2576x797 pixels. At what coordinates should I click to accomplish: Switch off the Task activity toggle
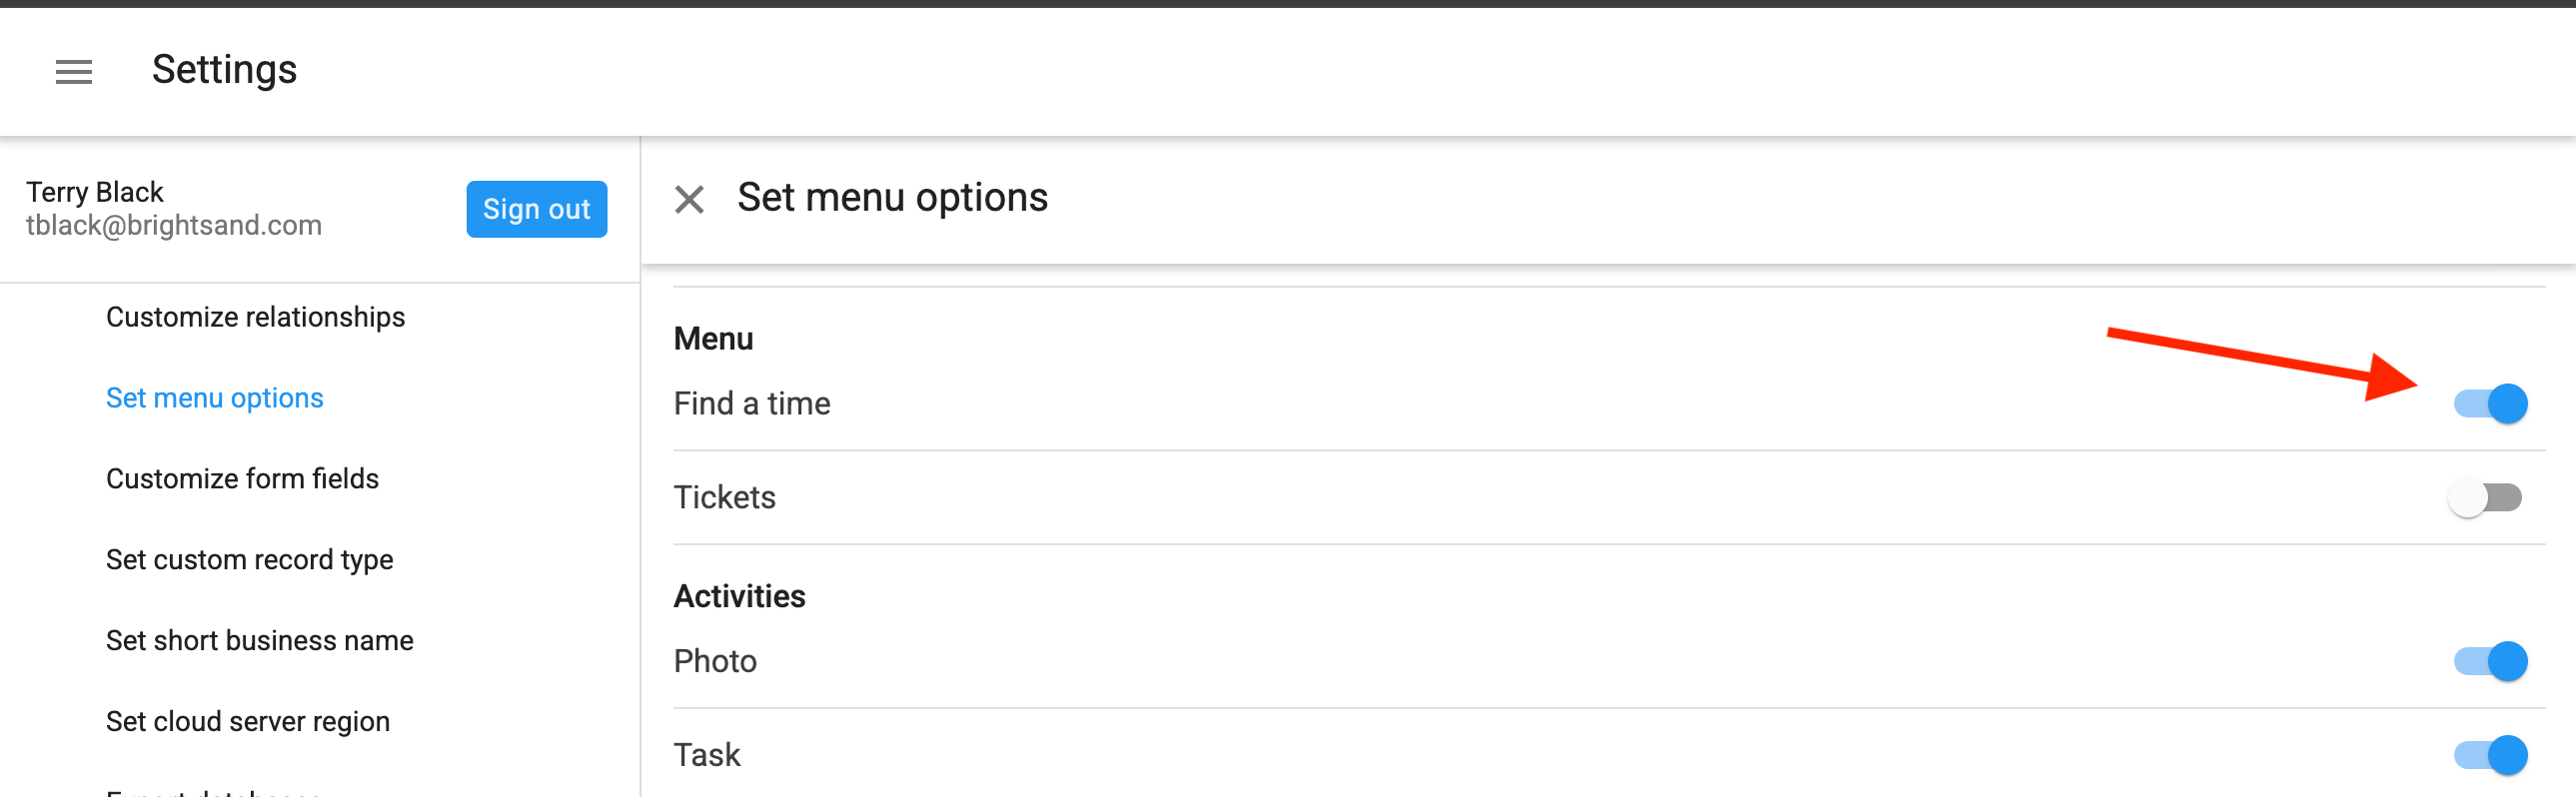(x=2490, y=755)
